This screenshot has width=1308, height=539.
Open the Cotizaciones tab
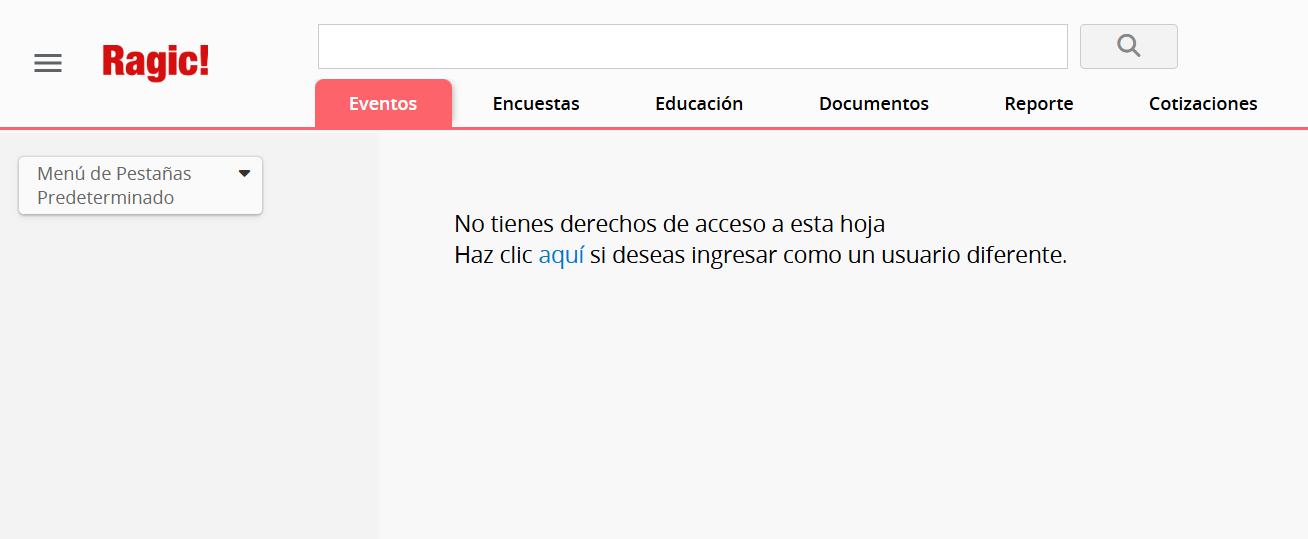[x=1203, y=104]
